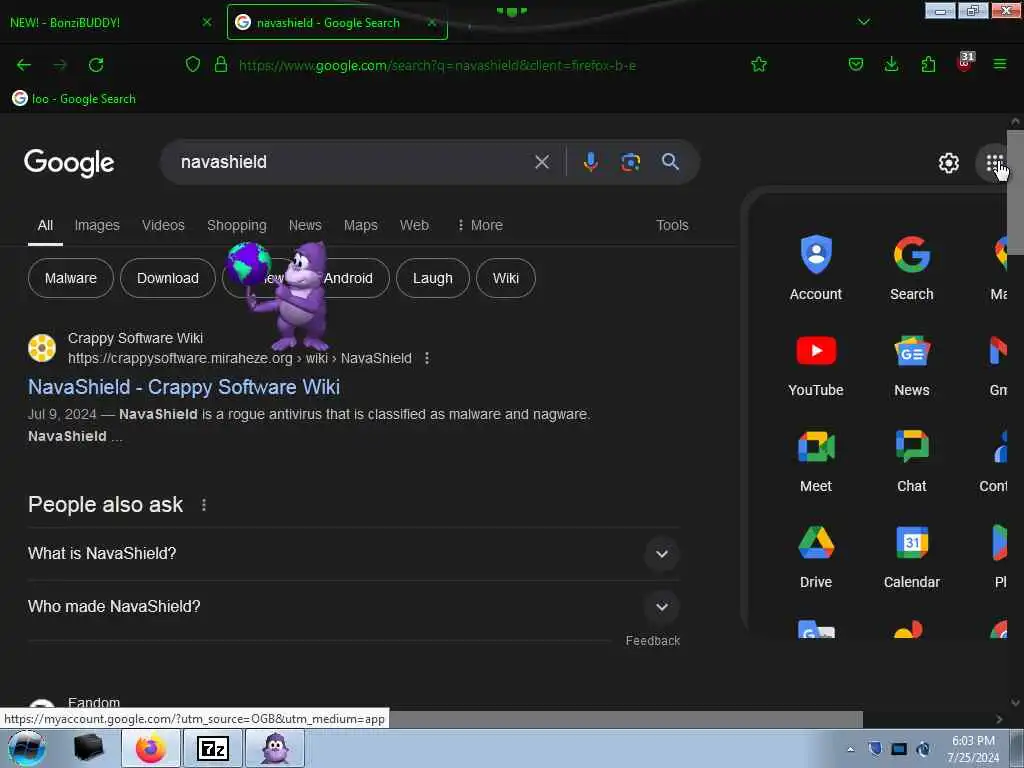Reload the page with the refresh icon
This screenshot has width=1024, height=768.
click(x=96, y=65)
